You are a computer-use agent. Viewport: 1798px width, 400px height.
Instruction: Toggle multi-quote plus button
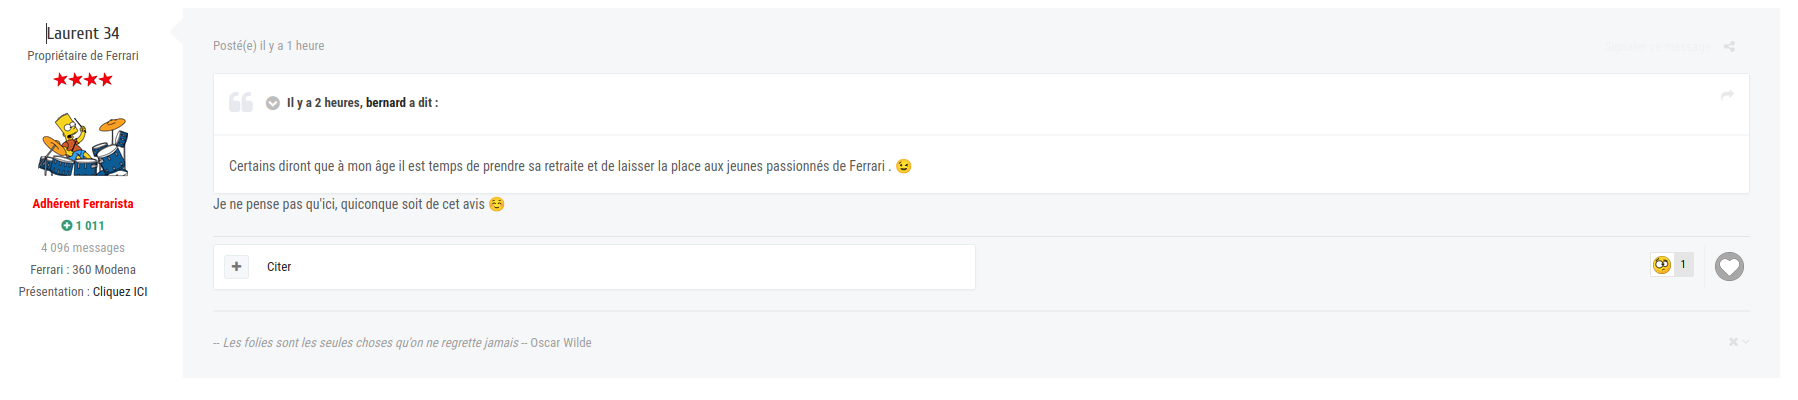click(x=236, y=267)
